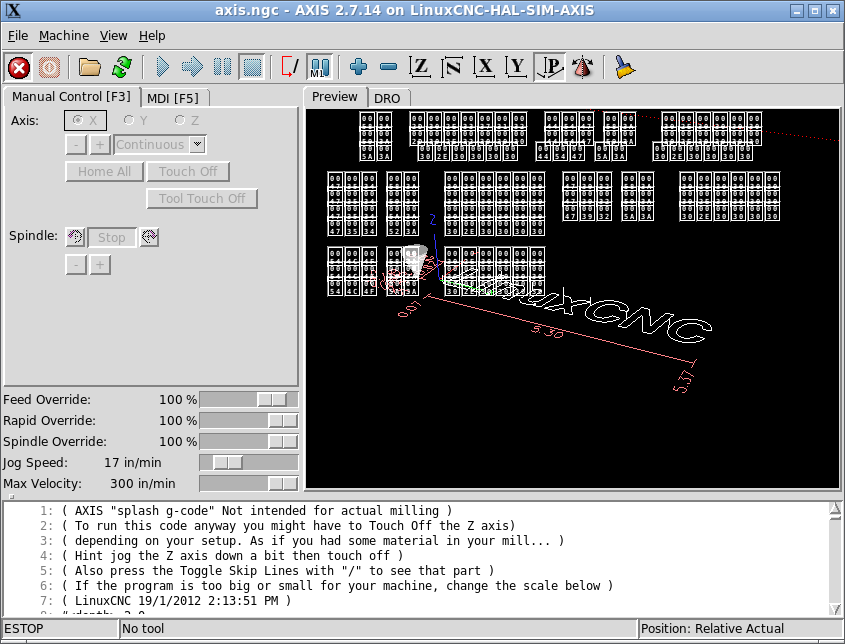Switch to side view X

click(x=484, y=67)
